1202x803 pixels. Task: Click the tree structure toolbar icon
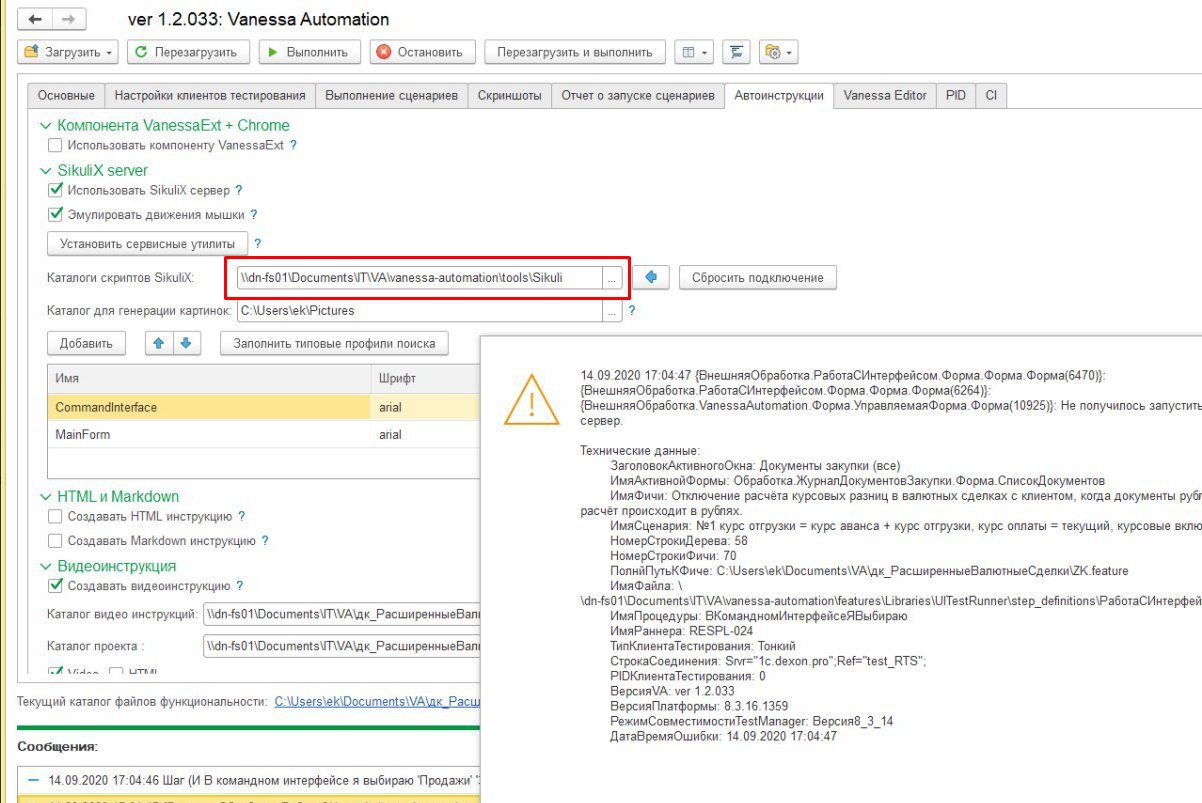[x=736, y=52]
